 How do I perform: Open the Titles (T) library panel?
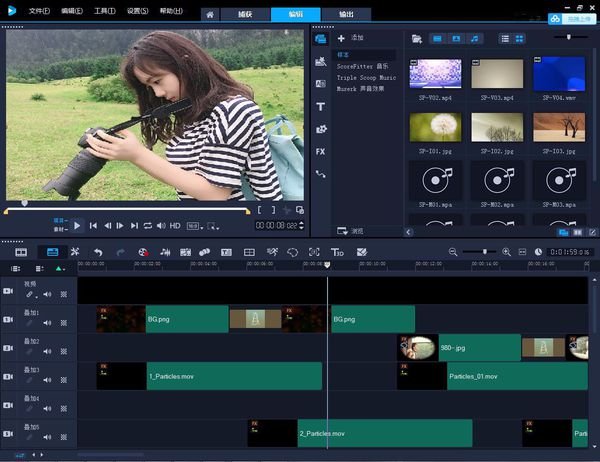pyautogui.click(x=321, y=106)
